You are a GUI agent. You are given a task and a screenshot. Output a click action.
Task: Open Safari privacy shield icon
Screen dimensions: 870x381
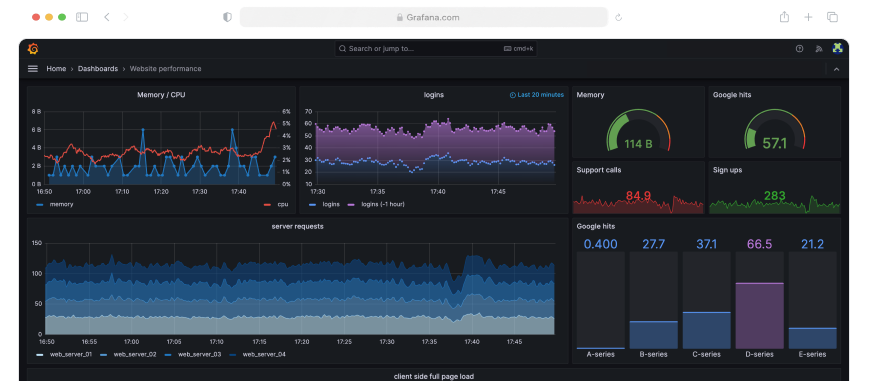tap(227, 17)
